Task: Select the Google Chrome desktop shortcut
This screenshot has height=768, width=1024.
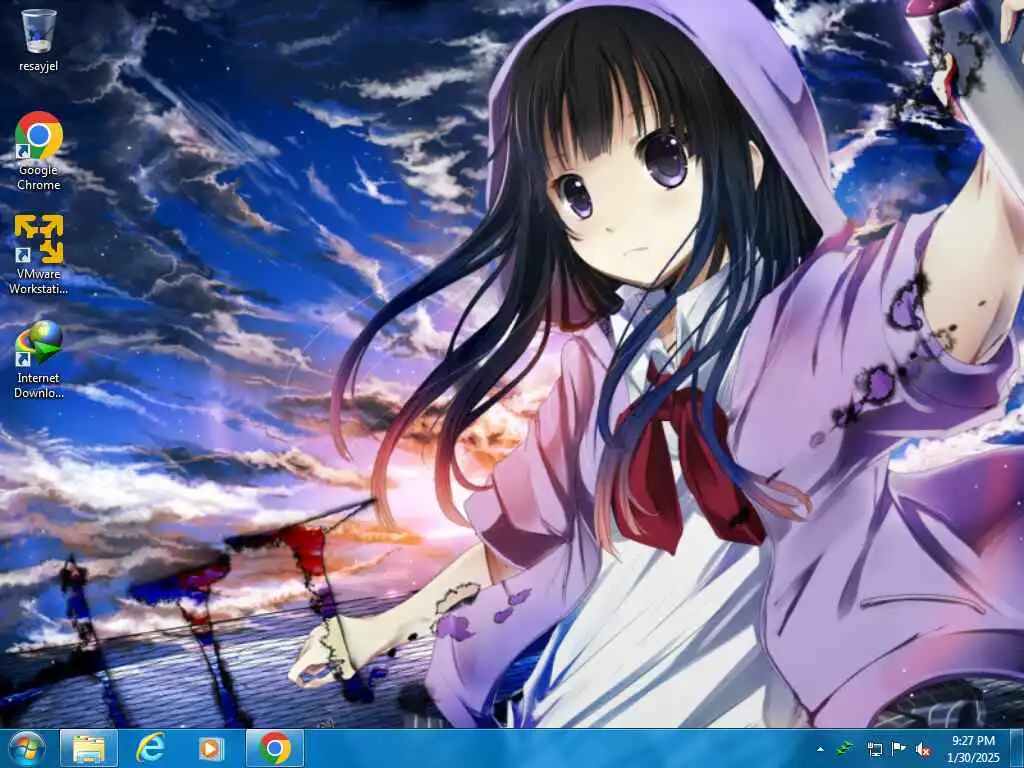Action: tap(39, 151)
